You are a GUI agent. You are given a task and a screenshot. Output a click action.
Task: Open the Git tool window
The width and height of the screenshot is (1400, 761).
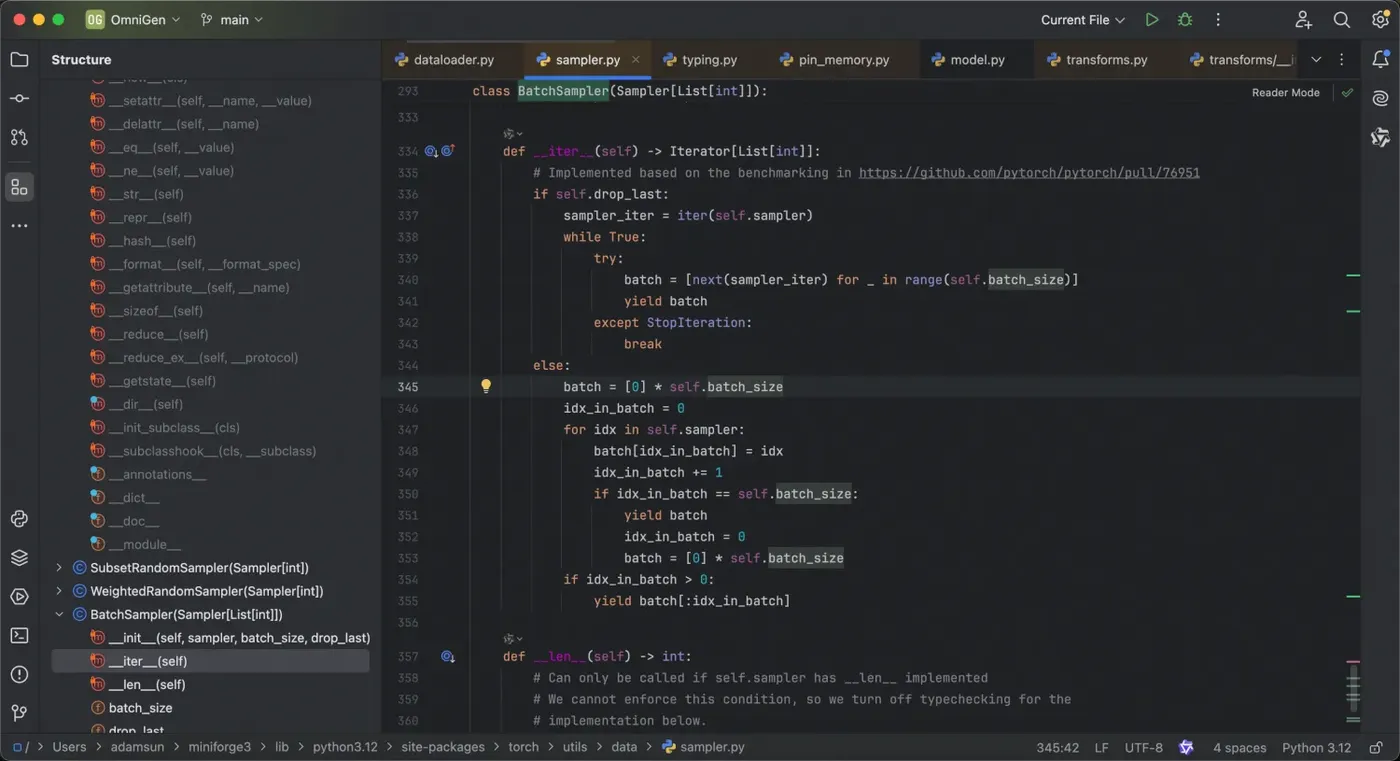(19, 713)
